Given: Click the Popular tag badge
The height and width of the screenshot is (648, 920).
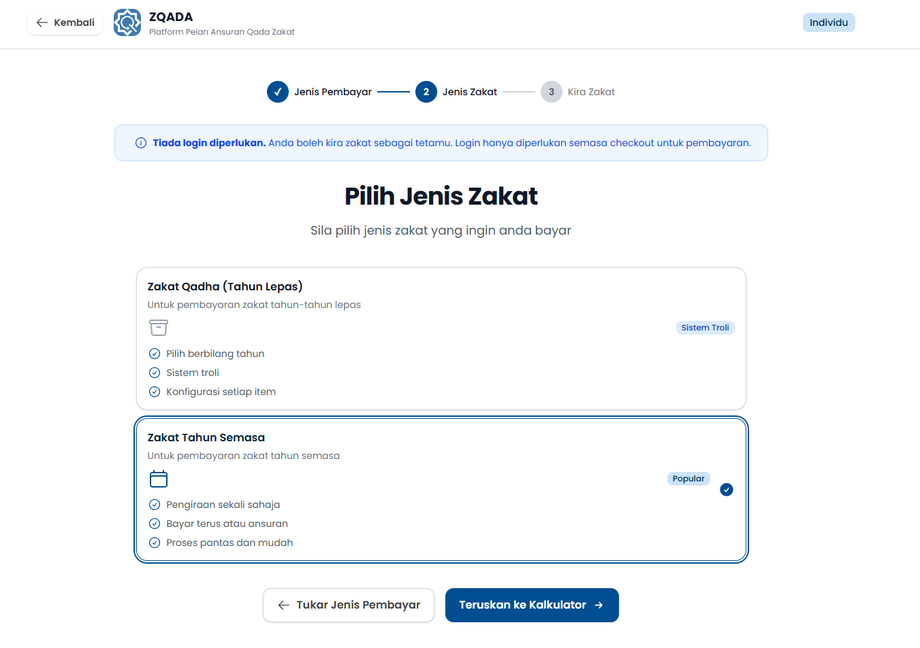Looking at the screenshot, I should pyautogui.click(x=688, y=479).
